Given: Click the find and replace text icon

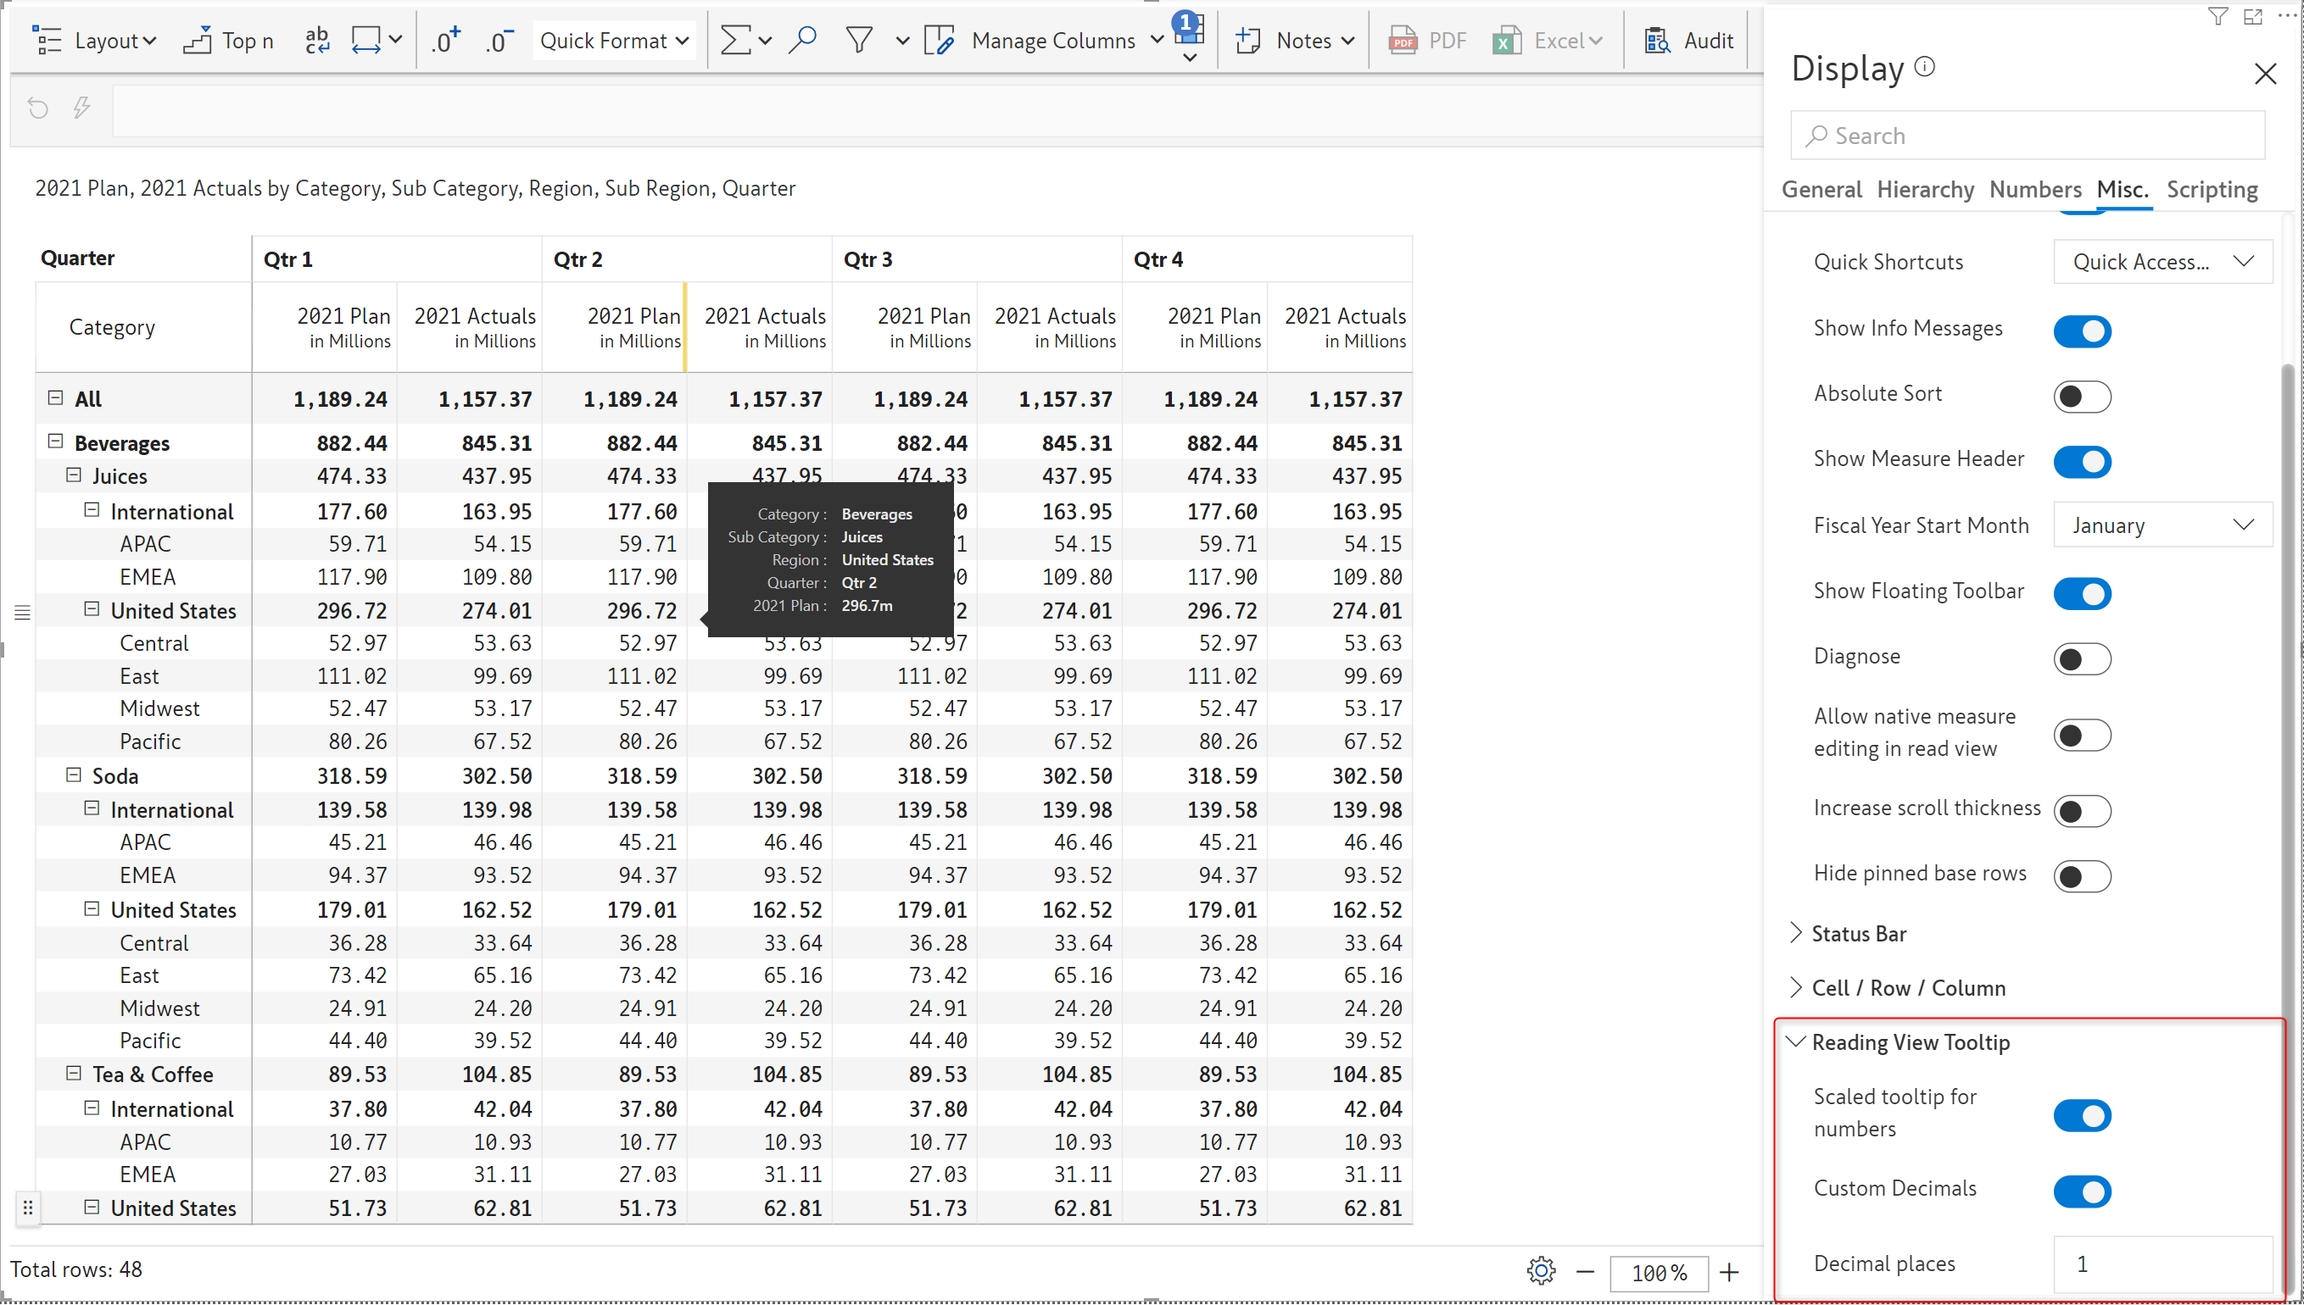Looking at the screenshot, I should point(317,41).
